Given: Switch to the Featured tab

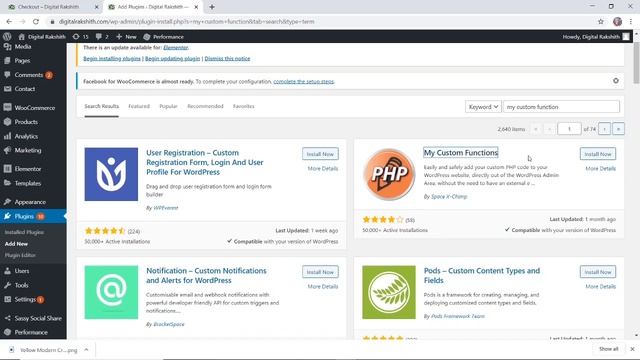Looking at the screenshot, I should click(139, 106).
